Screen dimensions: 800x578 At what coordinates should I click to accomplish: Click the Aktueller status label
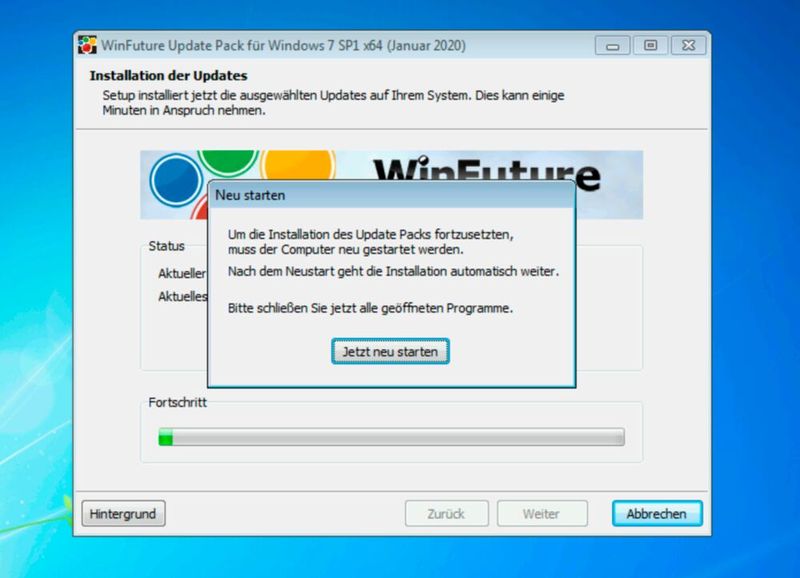click(x=182, y=271)
